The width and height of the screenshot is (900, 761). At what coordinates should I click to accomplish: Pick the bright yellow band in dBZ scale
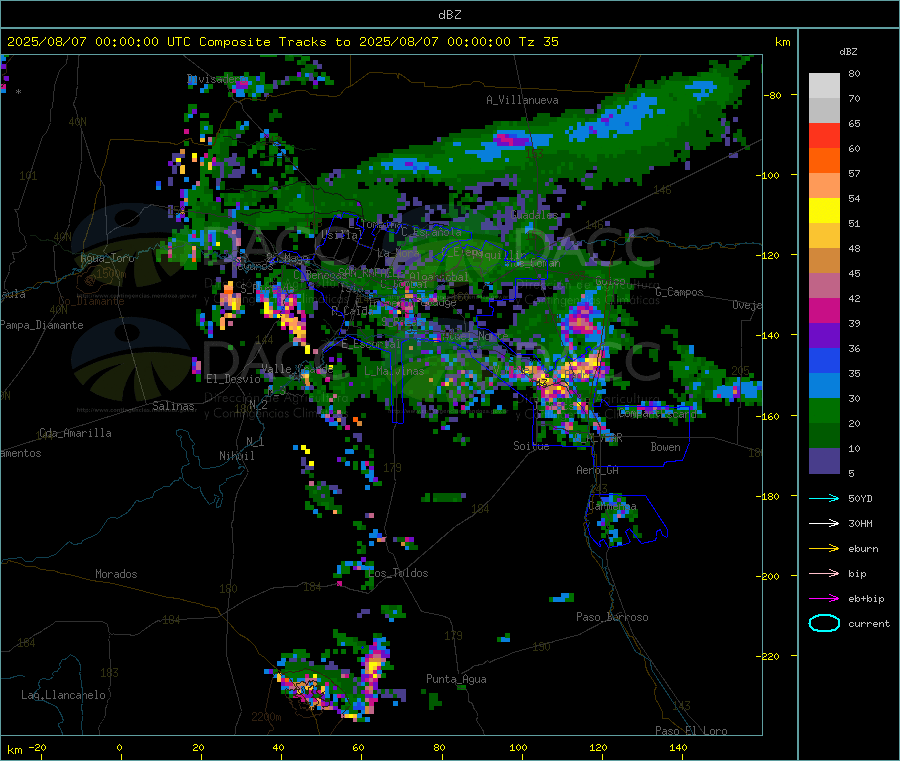pos(824,211)
